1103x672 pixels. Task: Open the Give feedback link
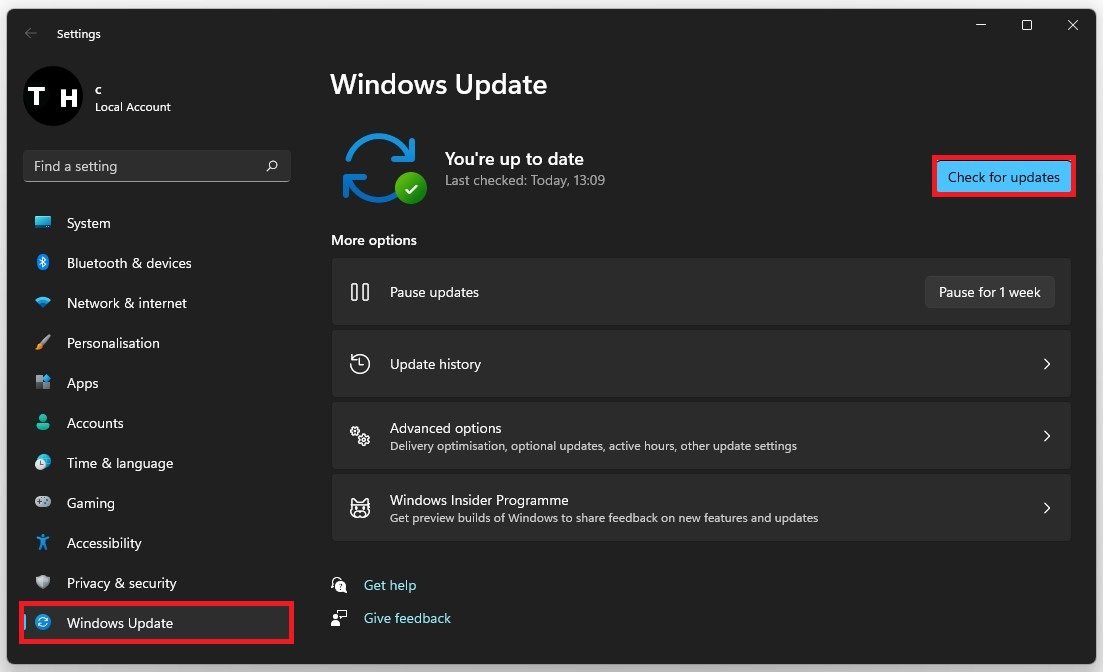407,618
